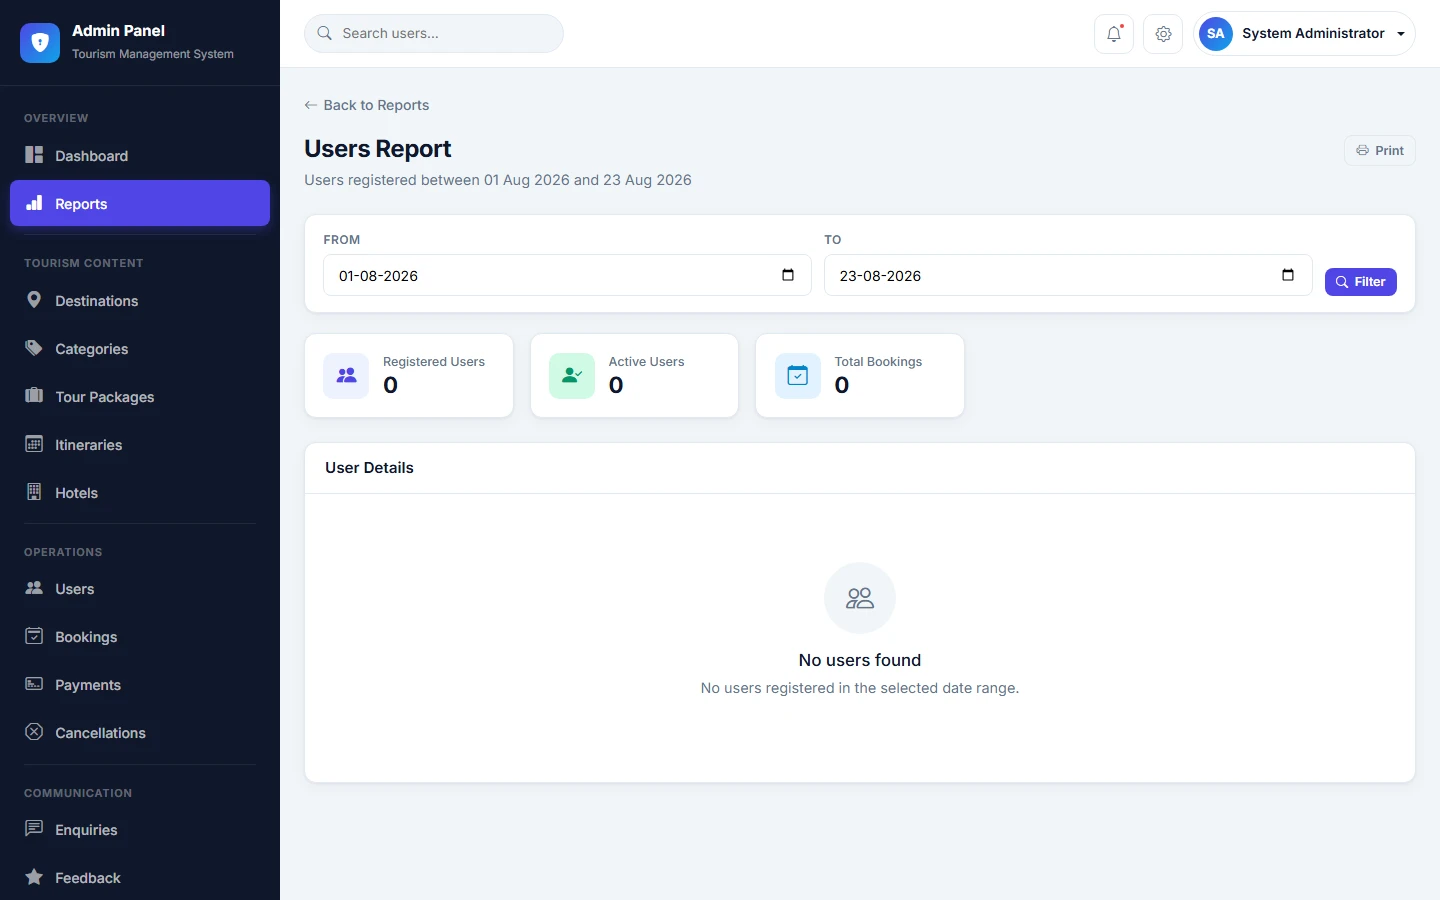
Task: Click the Reports bar chart icon
Action: pyautogui.click(x=34, y=203)
